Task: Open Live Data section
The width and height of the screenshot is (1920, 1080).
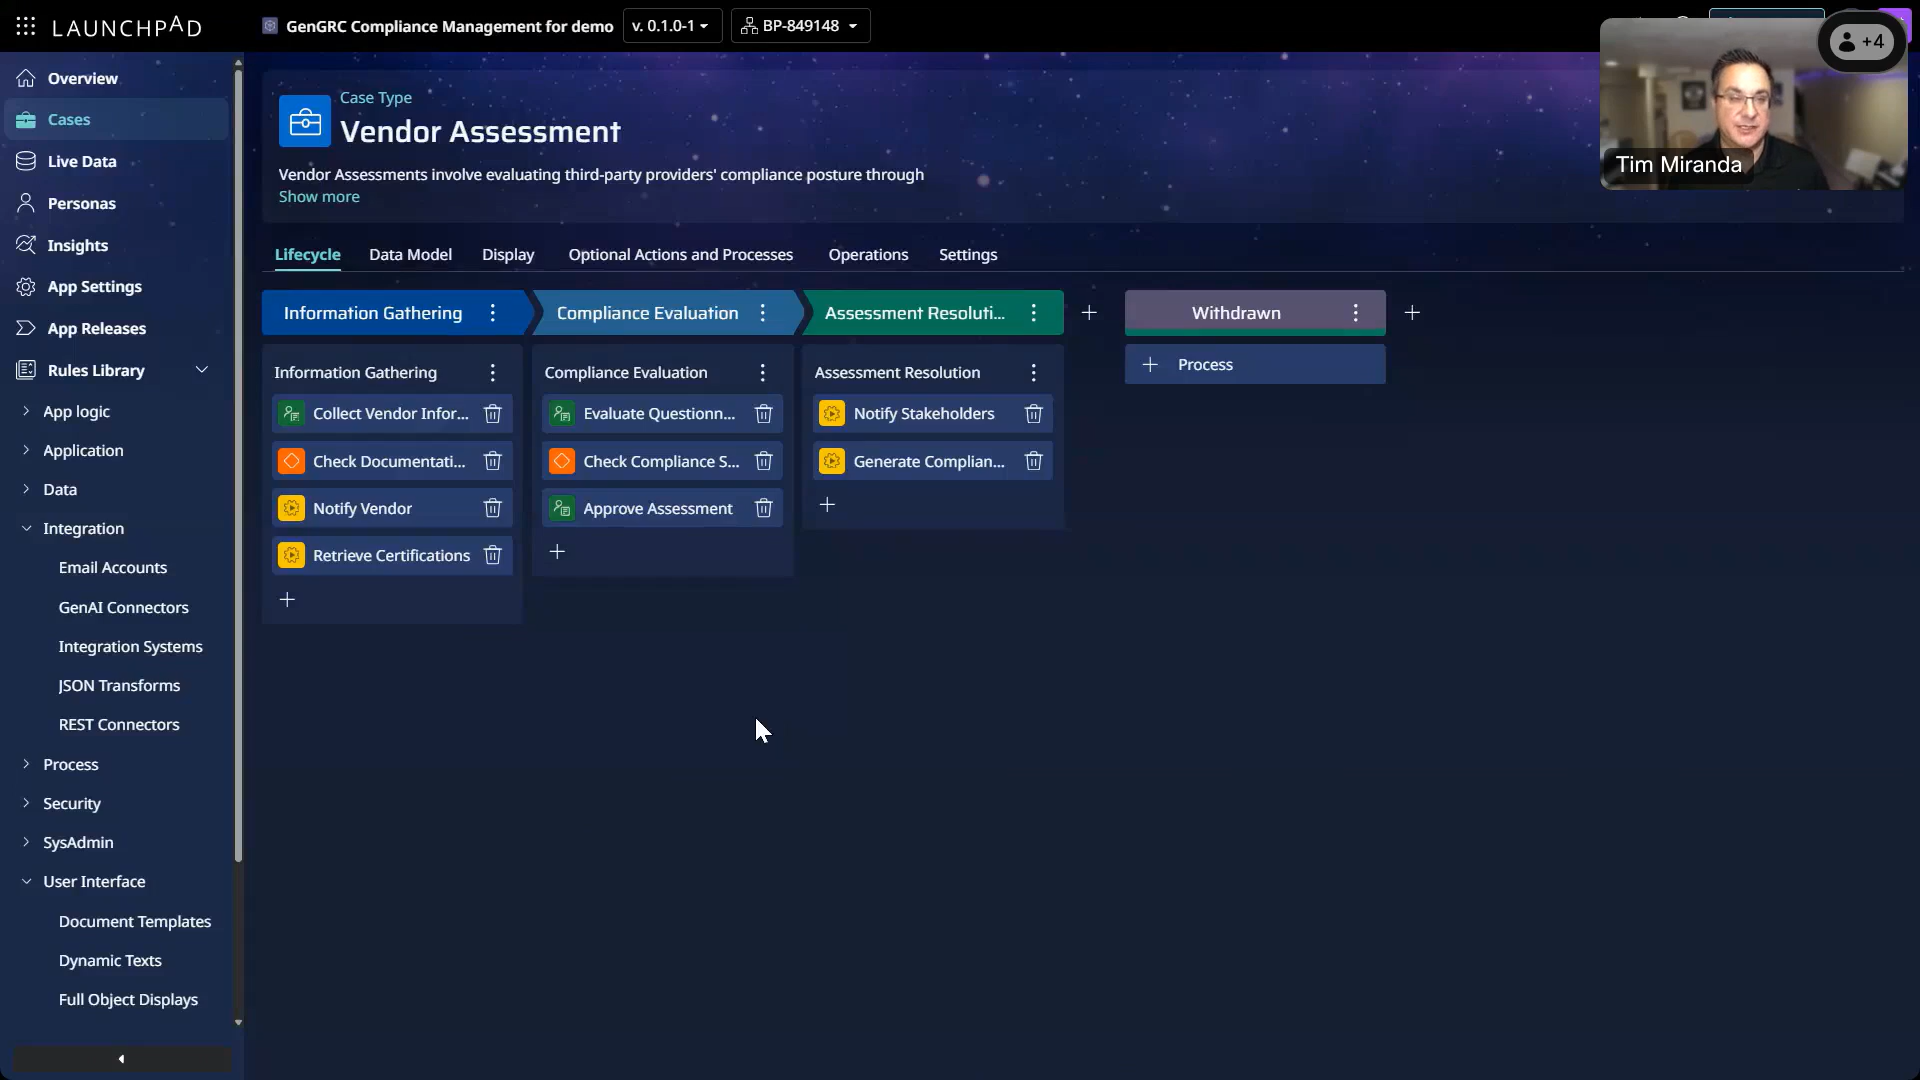Action: 80,161
